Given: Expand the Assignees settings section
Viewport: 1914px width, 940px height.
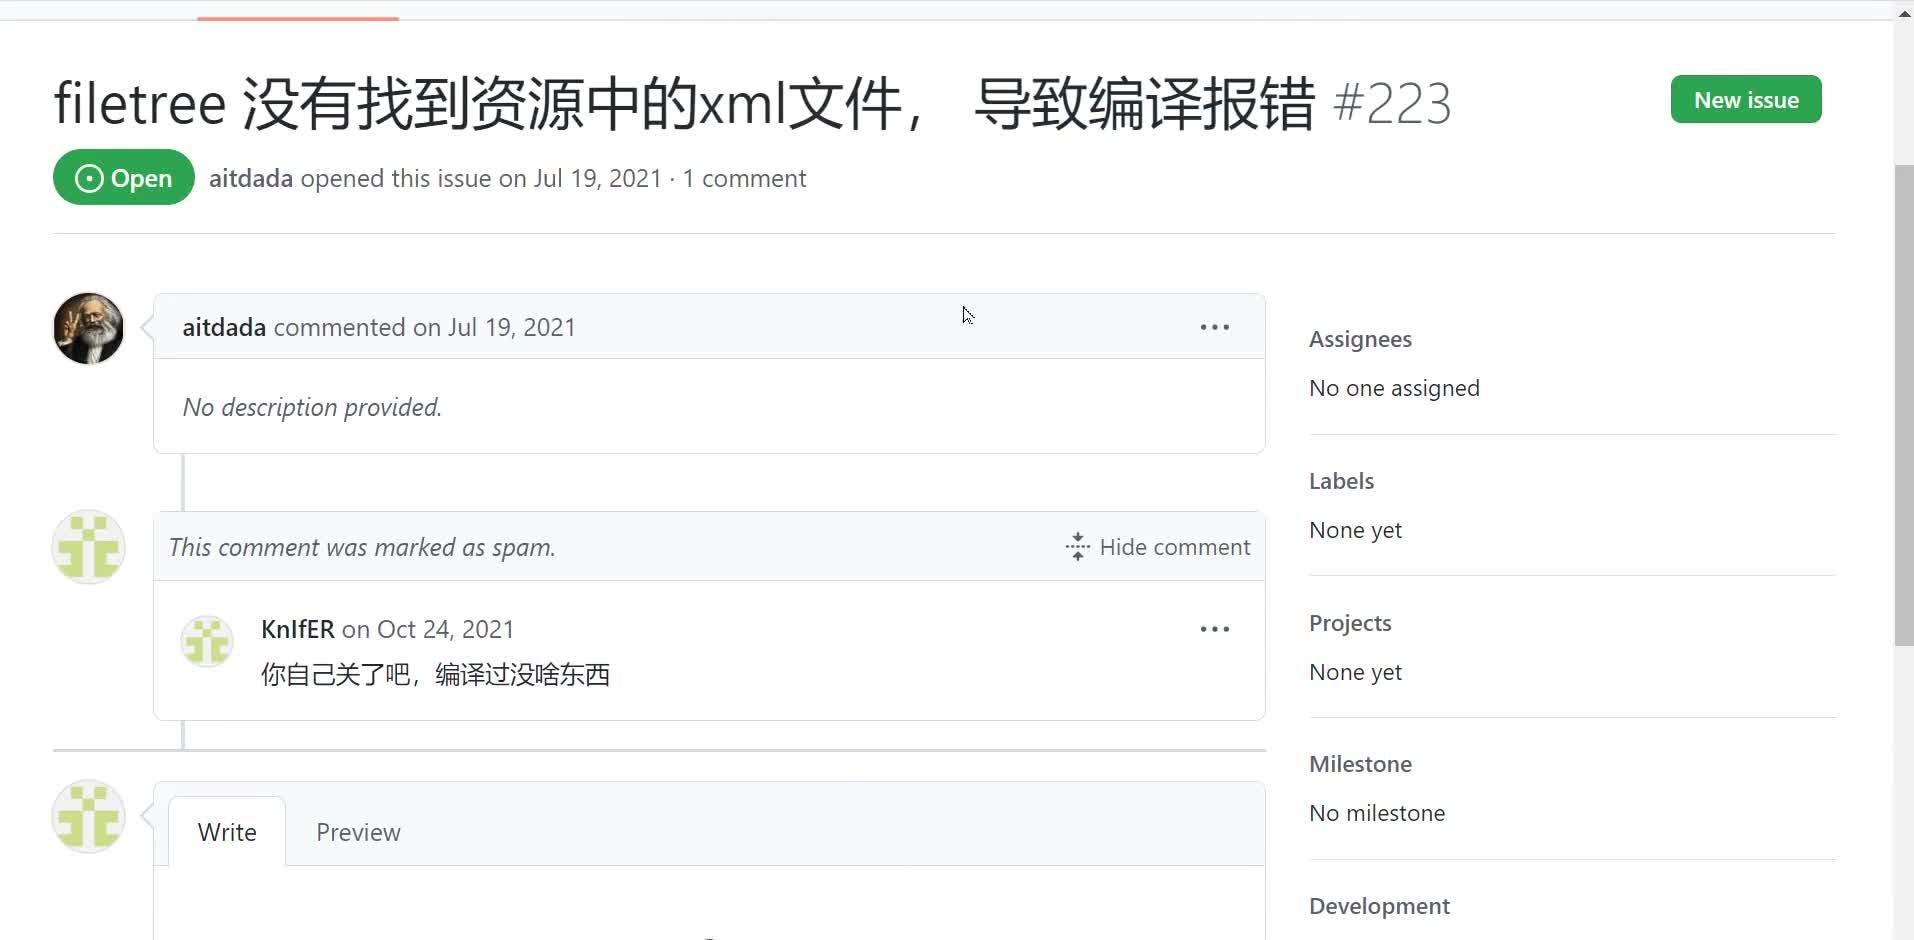Looking at the screenshot, I should coord(1359,339).
